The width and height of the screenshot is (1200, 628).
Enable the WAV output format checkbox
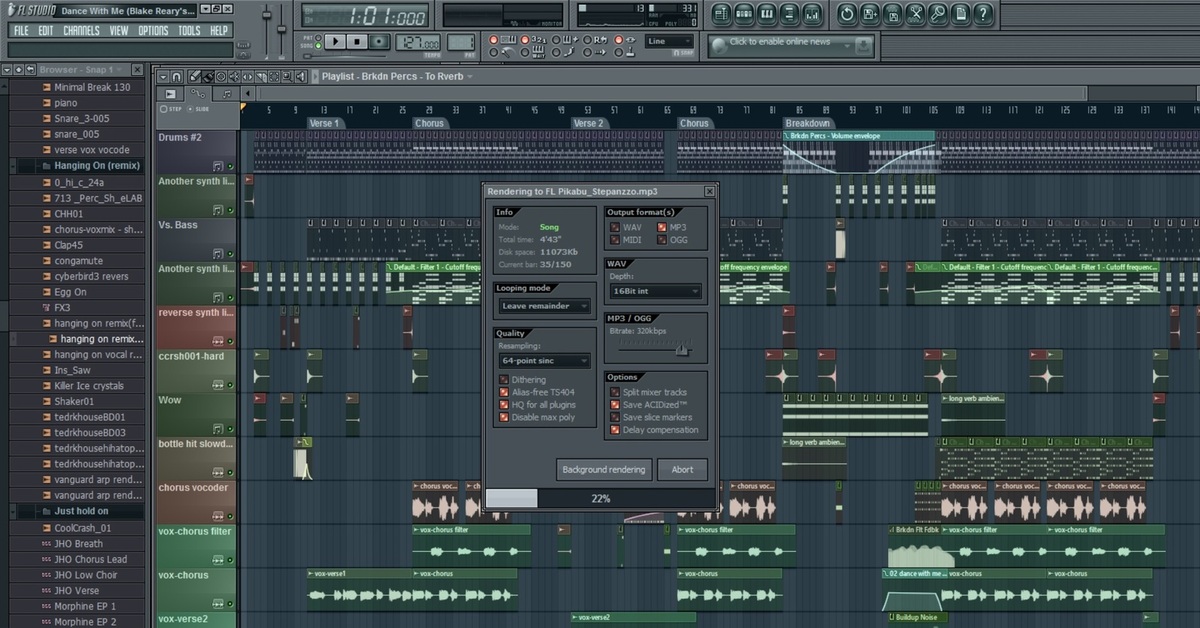(x=615, y=228)
